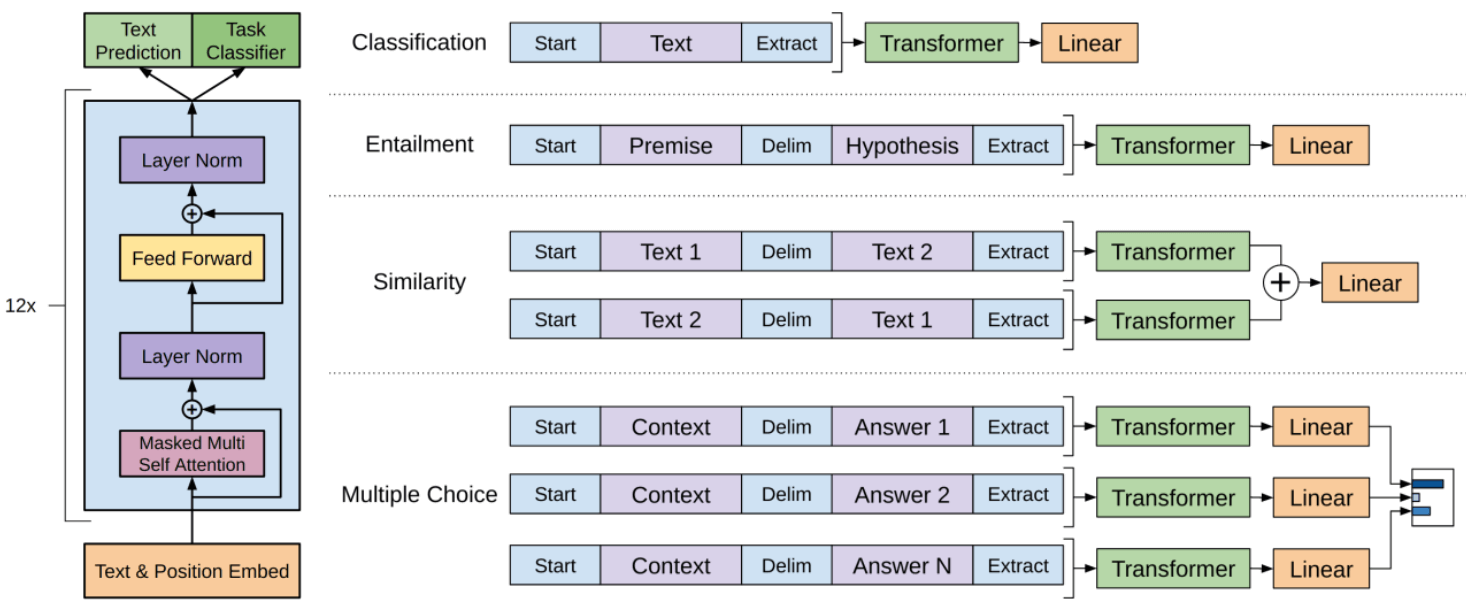Click the Entailment task label
Viewport: 1466px width, 610px height.
(419, 144)
